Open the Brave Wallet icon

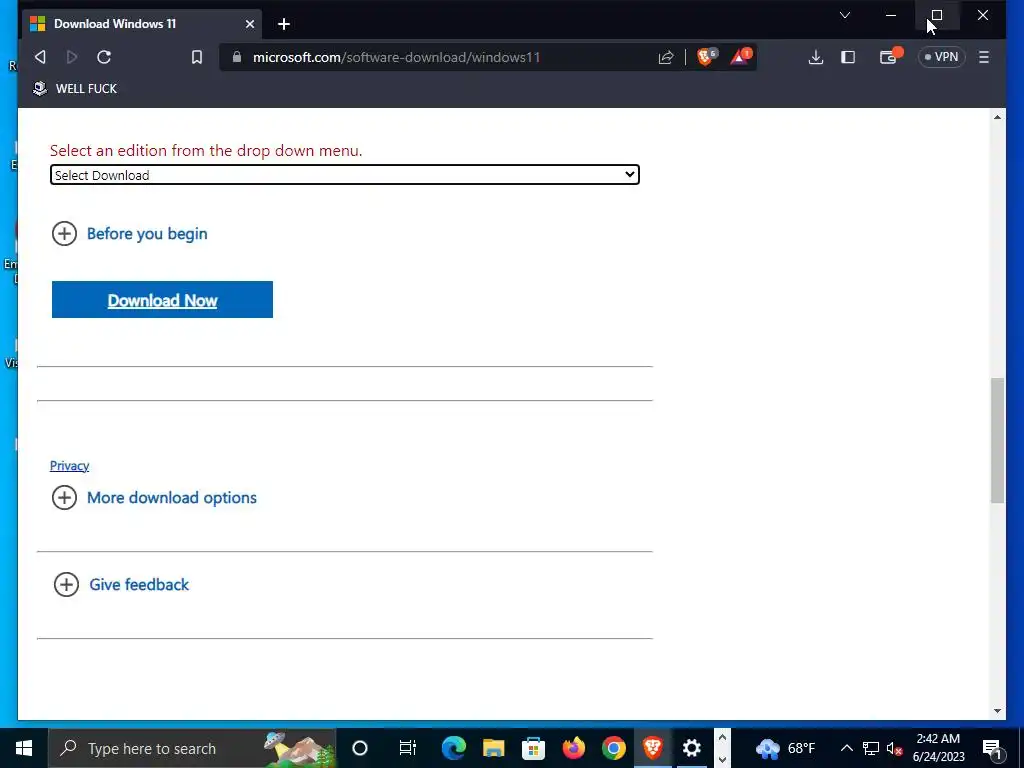(x=889, y=57)
